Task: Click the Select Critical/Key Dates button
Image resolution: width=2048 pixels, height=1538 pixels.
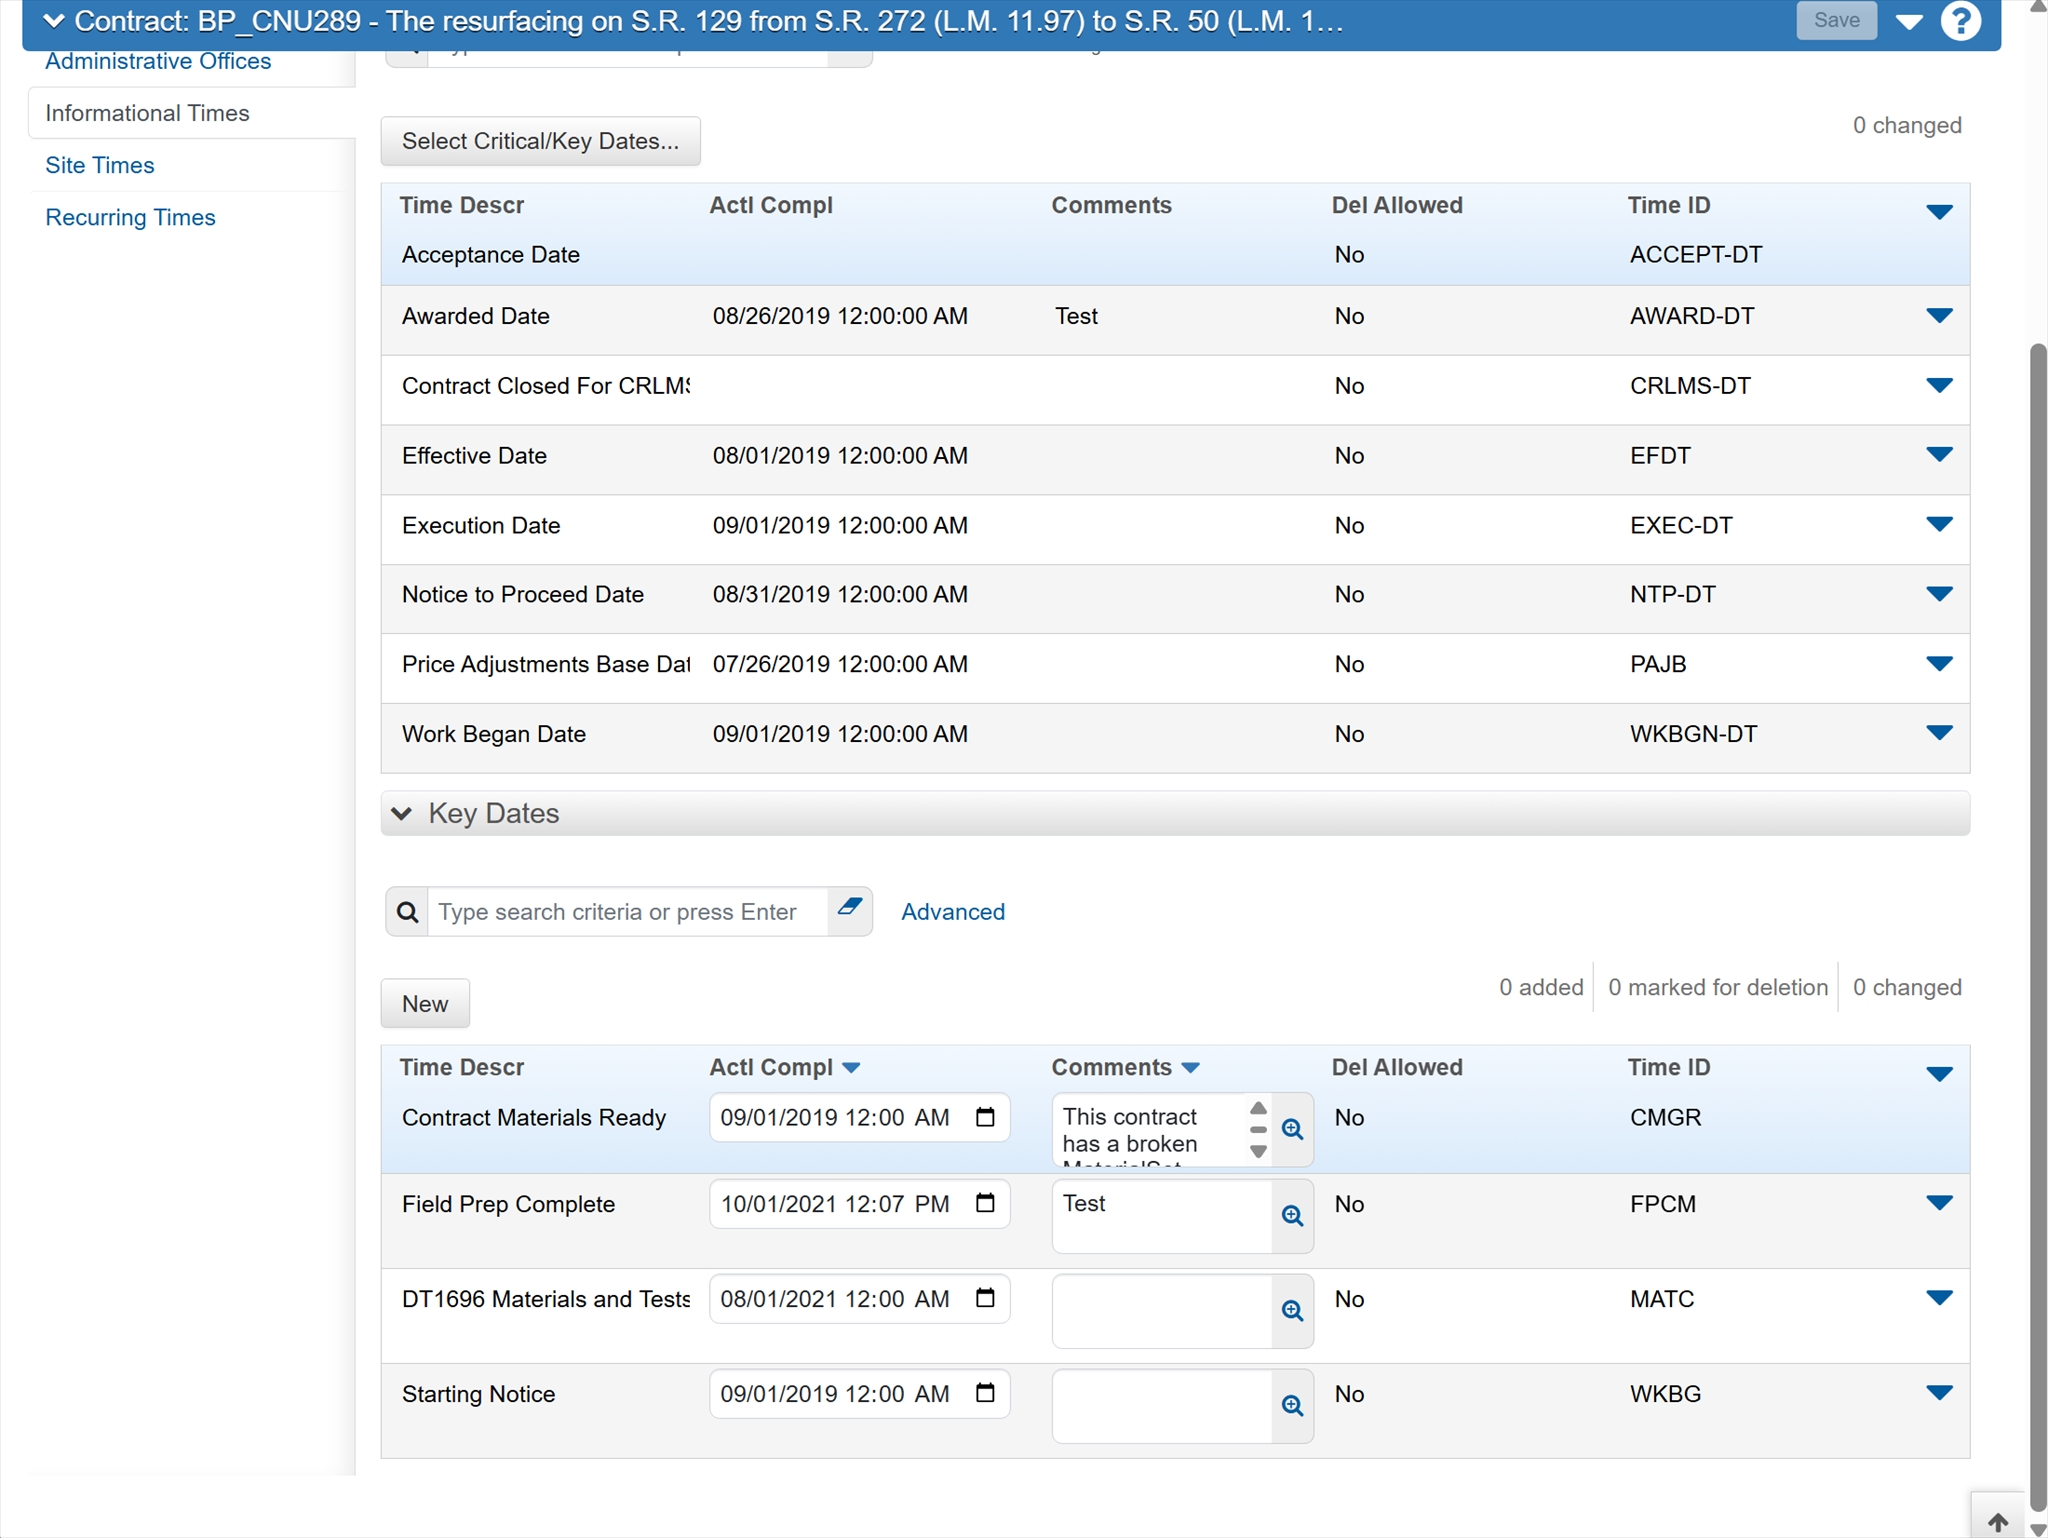Action: coord(540,141)
